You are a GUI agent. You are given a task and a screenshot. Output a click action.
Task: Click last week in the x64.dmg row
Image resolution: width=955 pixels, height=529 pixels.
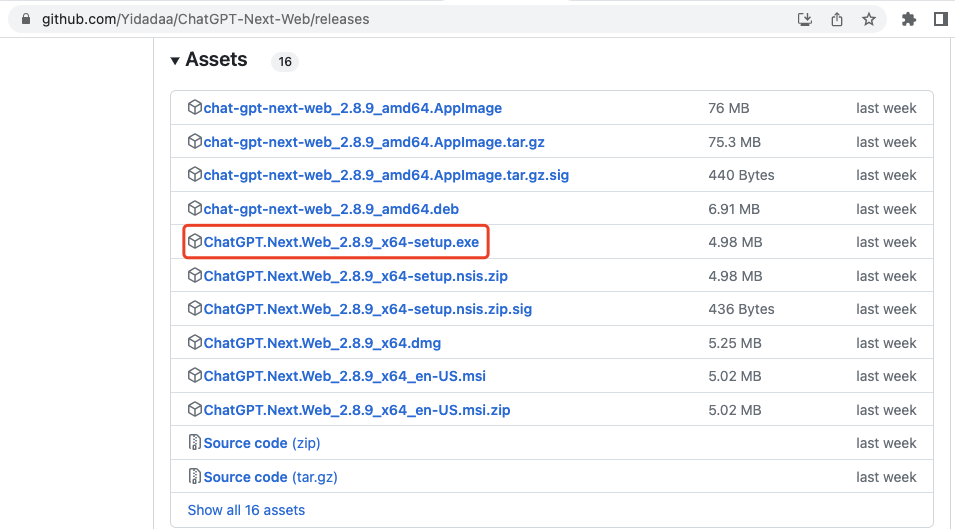886,343
